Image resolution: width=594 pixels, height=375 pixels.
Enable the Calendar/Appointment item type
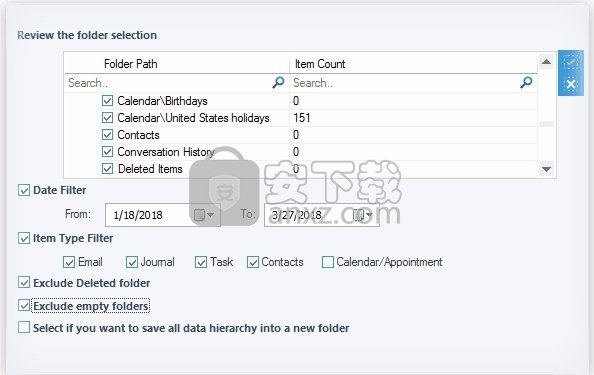pos(328,262)
